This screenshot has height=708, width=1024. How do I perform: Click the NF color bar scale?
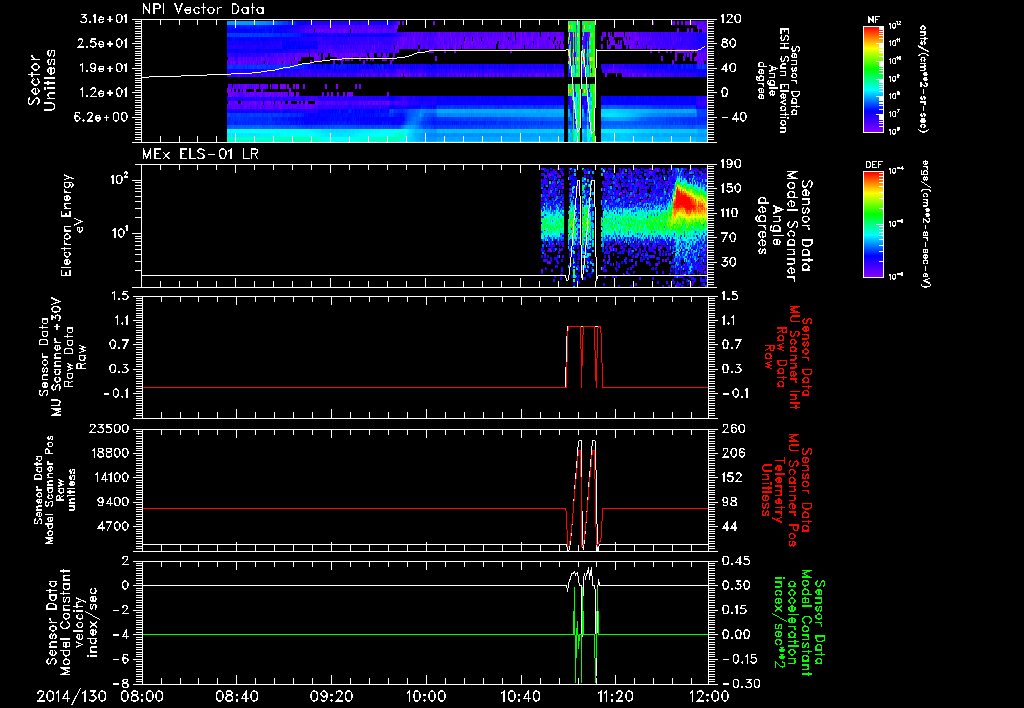pos(874,78)
